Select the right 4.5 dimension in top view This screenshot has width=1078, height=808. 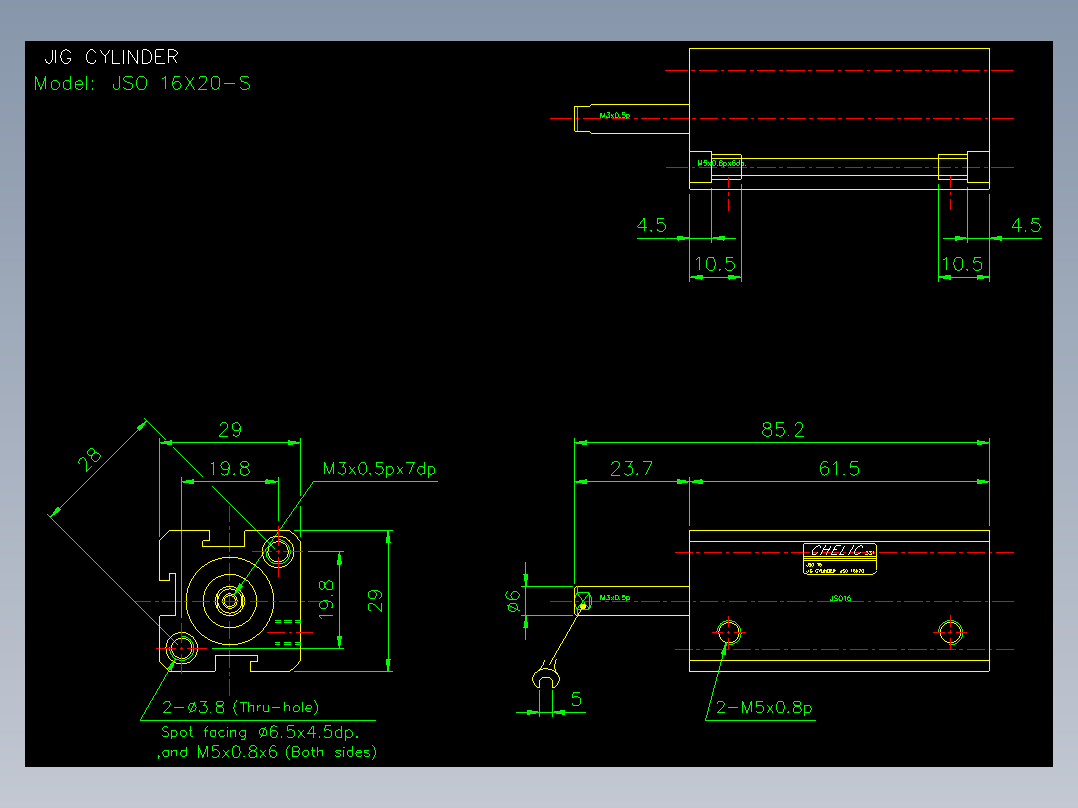tap(1026, 225)
